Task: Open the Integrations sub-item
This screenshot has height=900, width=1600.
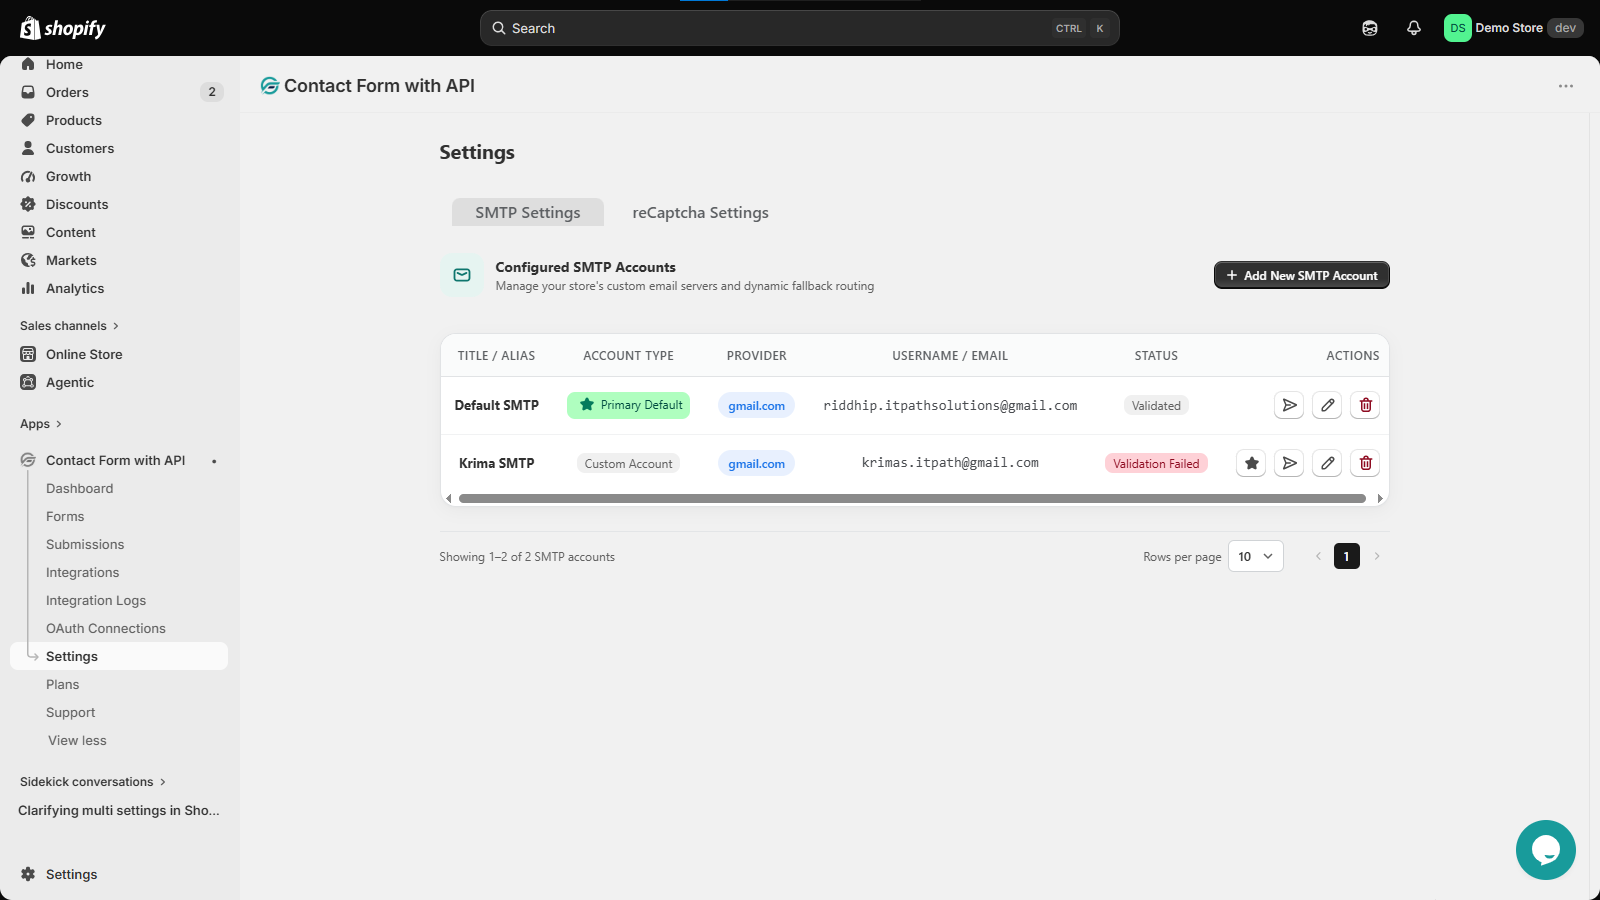Action: pyautogui.click(x=82, y=572)
